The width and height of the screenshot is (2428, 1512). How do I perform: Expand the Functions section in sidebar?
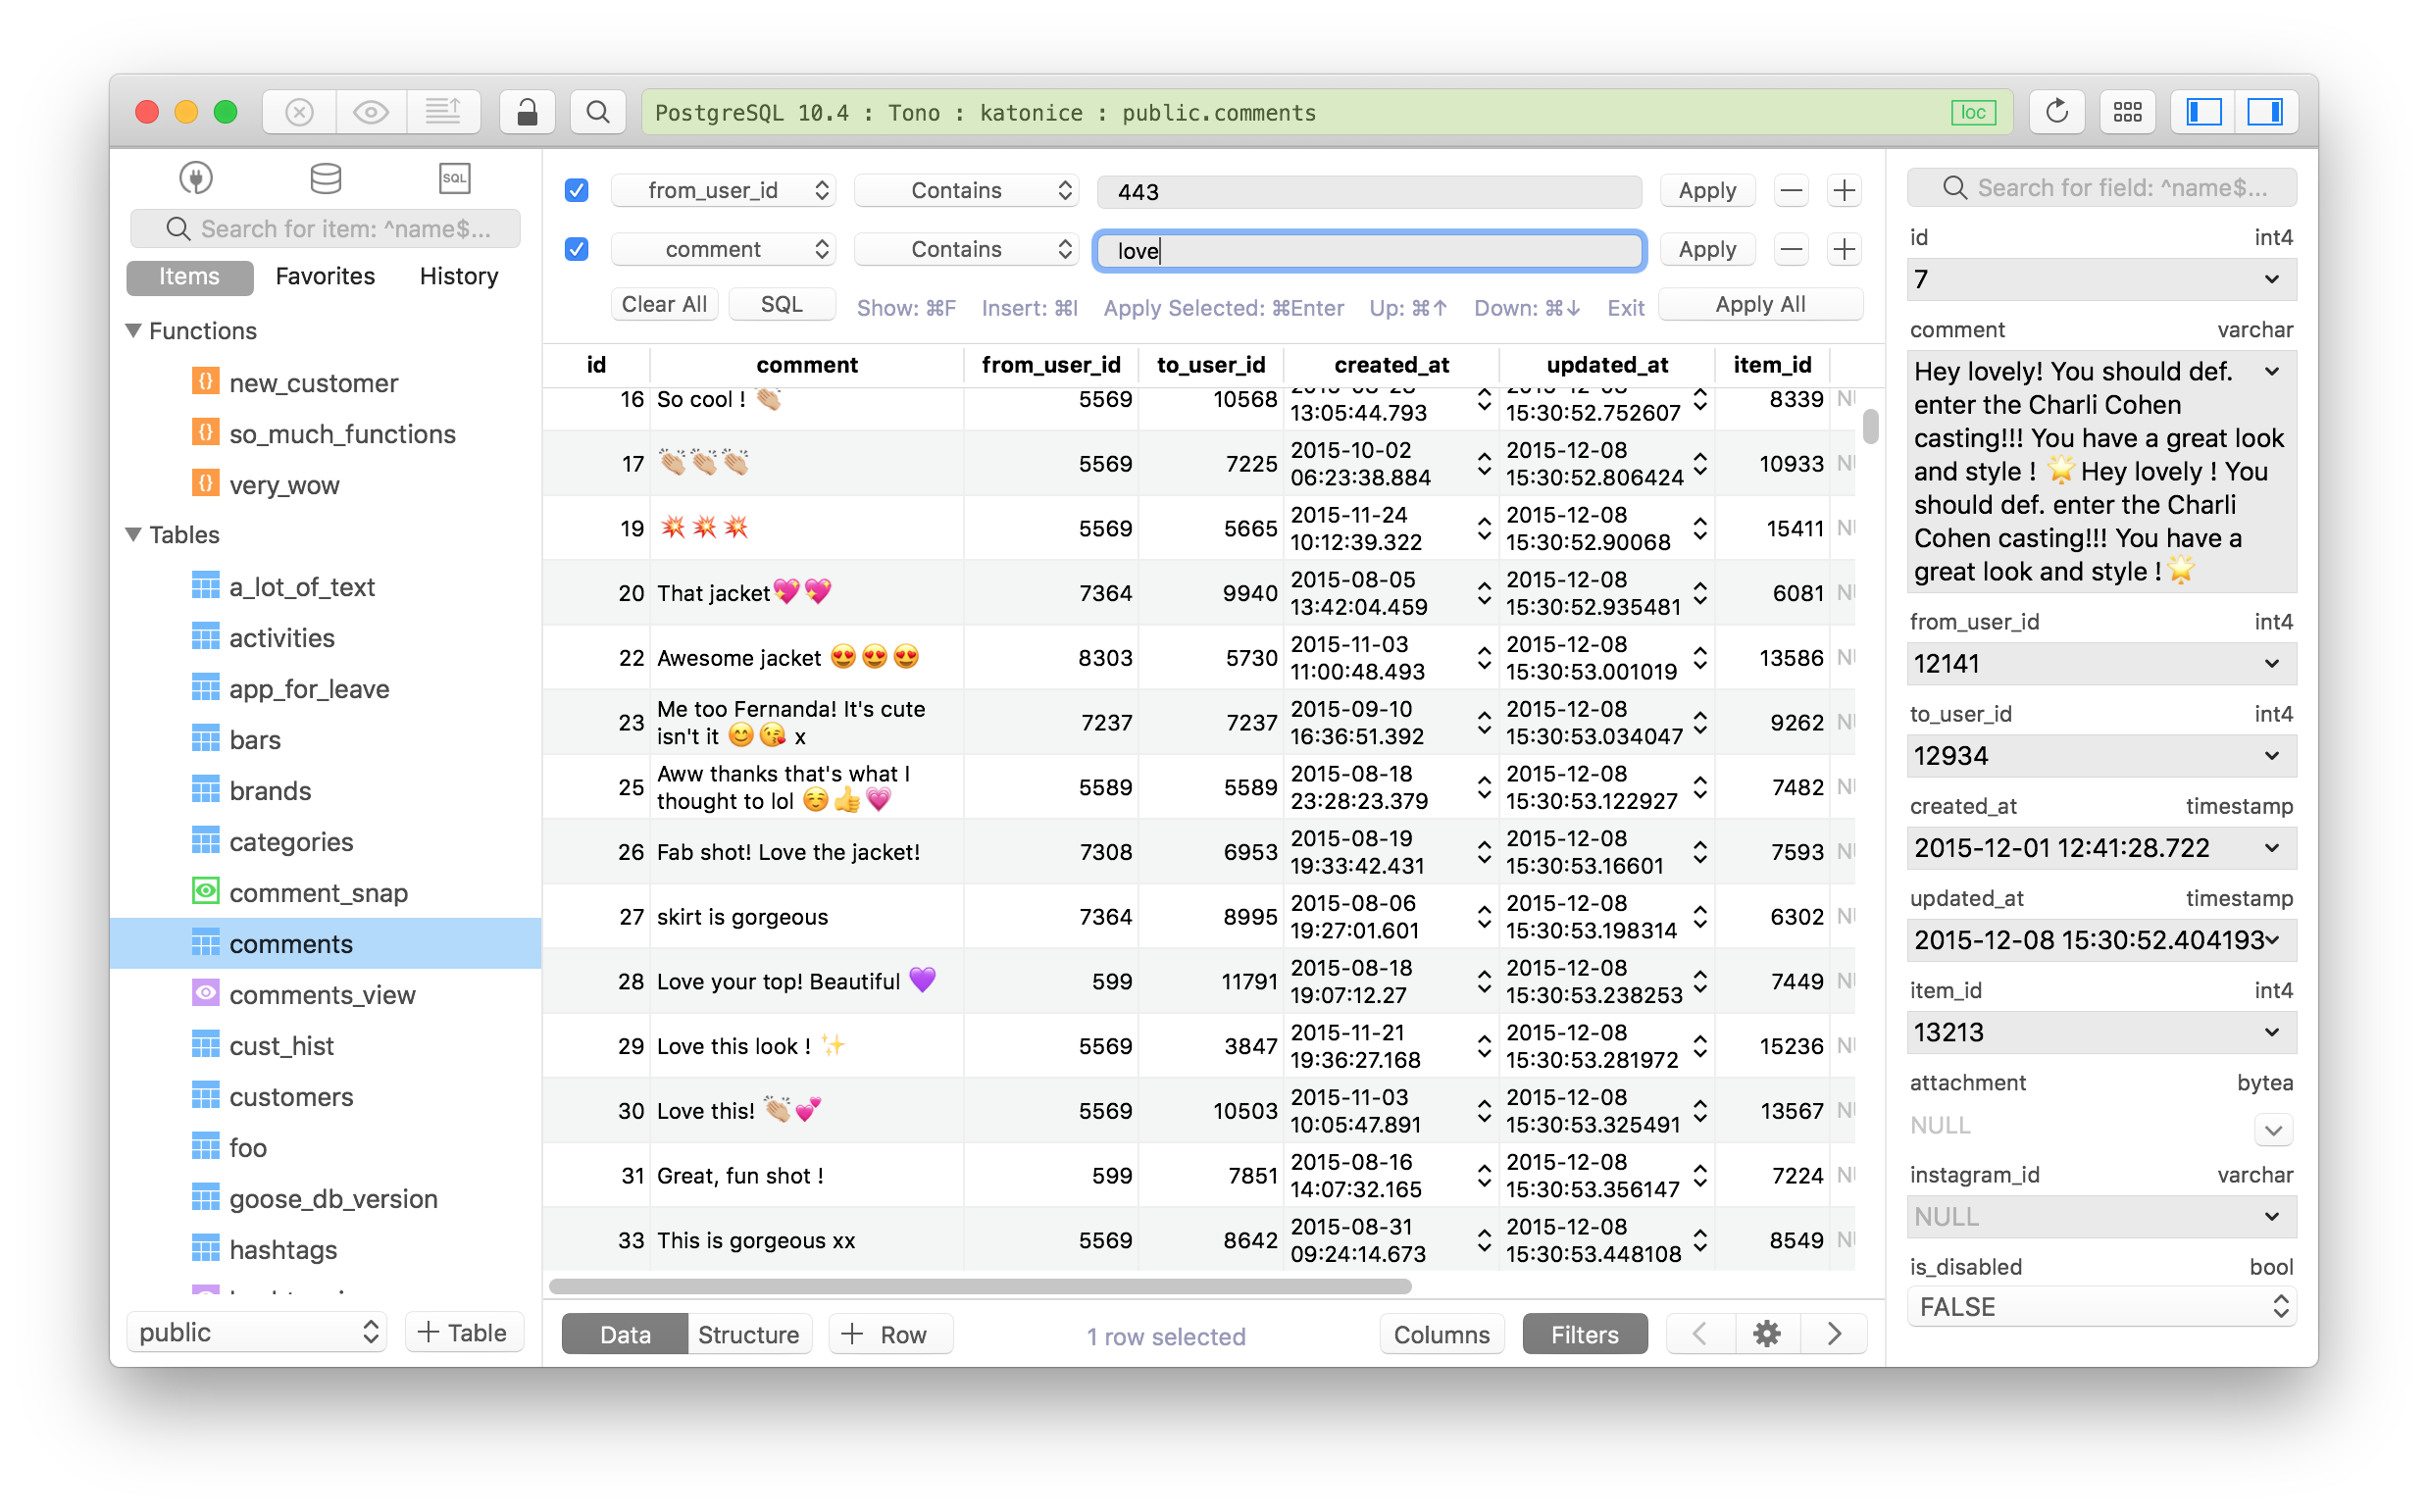pyautogui.click(x=133, y=330)
